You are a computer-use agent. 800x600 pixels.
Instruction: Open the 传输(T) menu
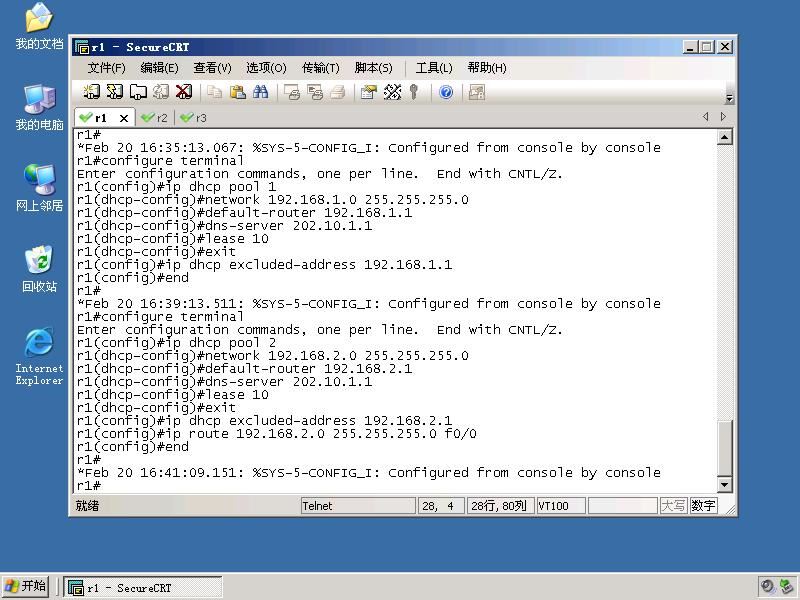pyautogui.click(x=320, y=68)
